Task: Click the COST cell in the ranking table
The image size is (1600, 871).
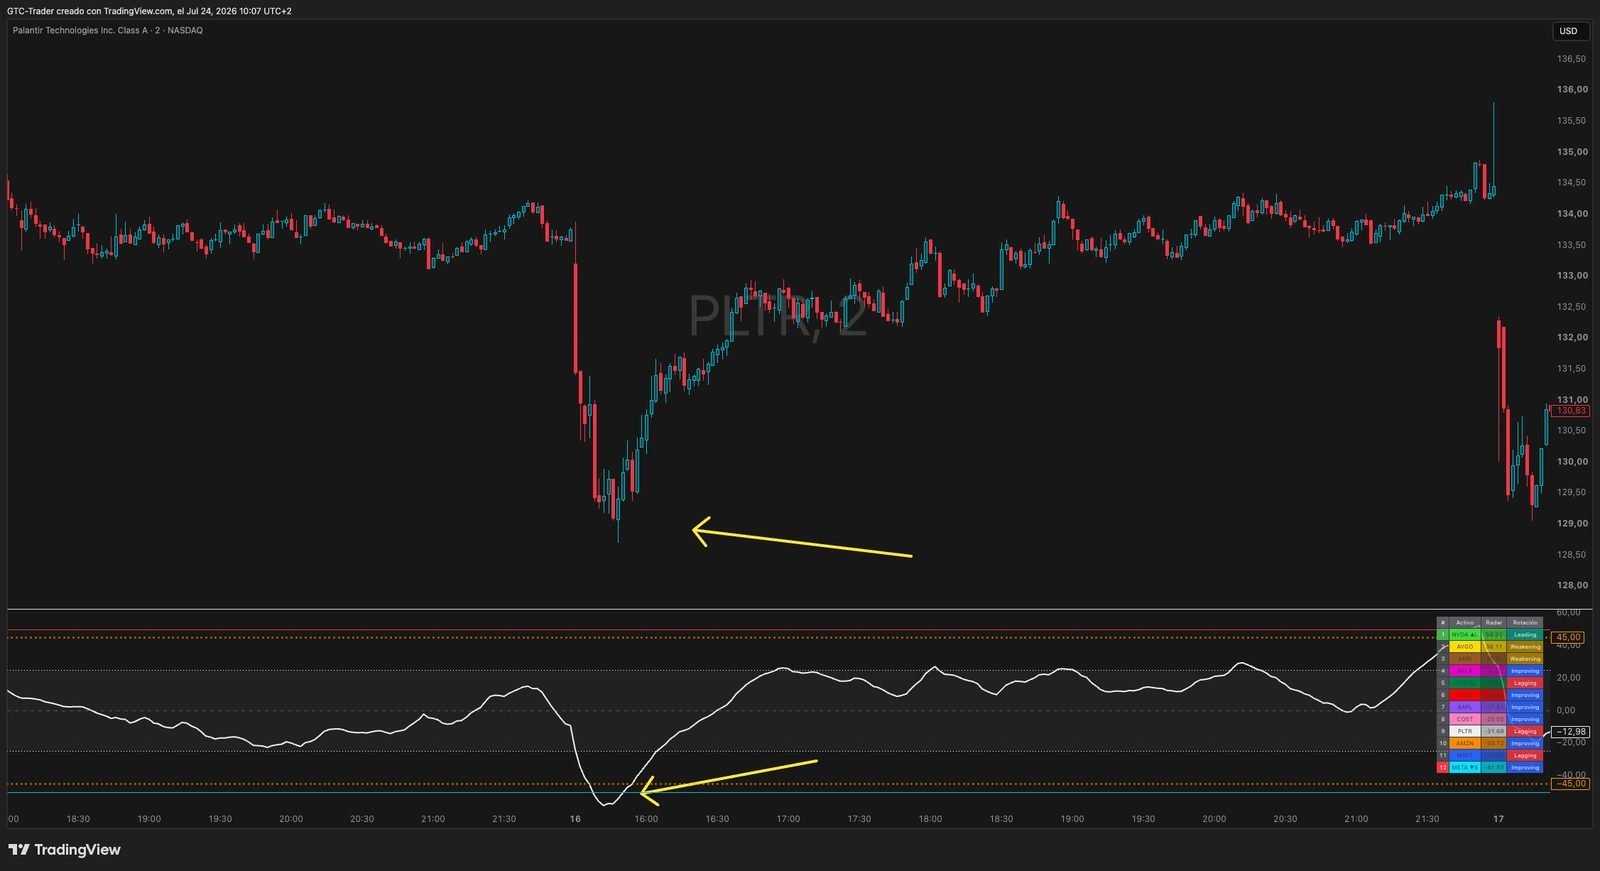Action: point(1465,719)
